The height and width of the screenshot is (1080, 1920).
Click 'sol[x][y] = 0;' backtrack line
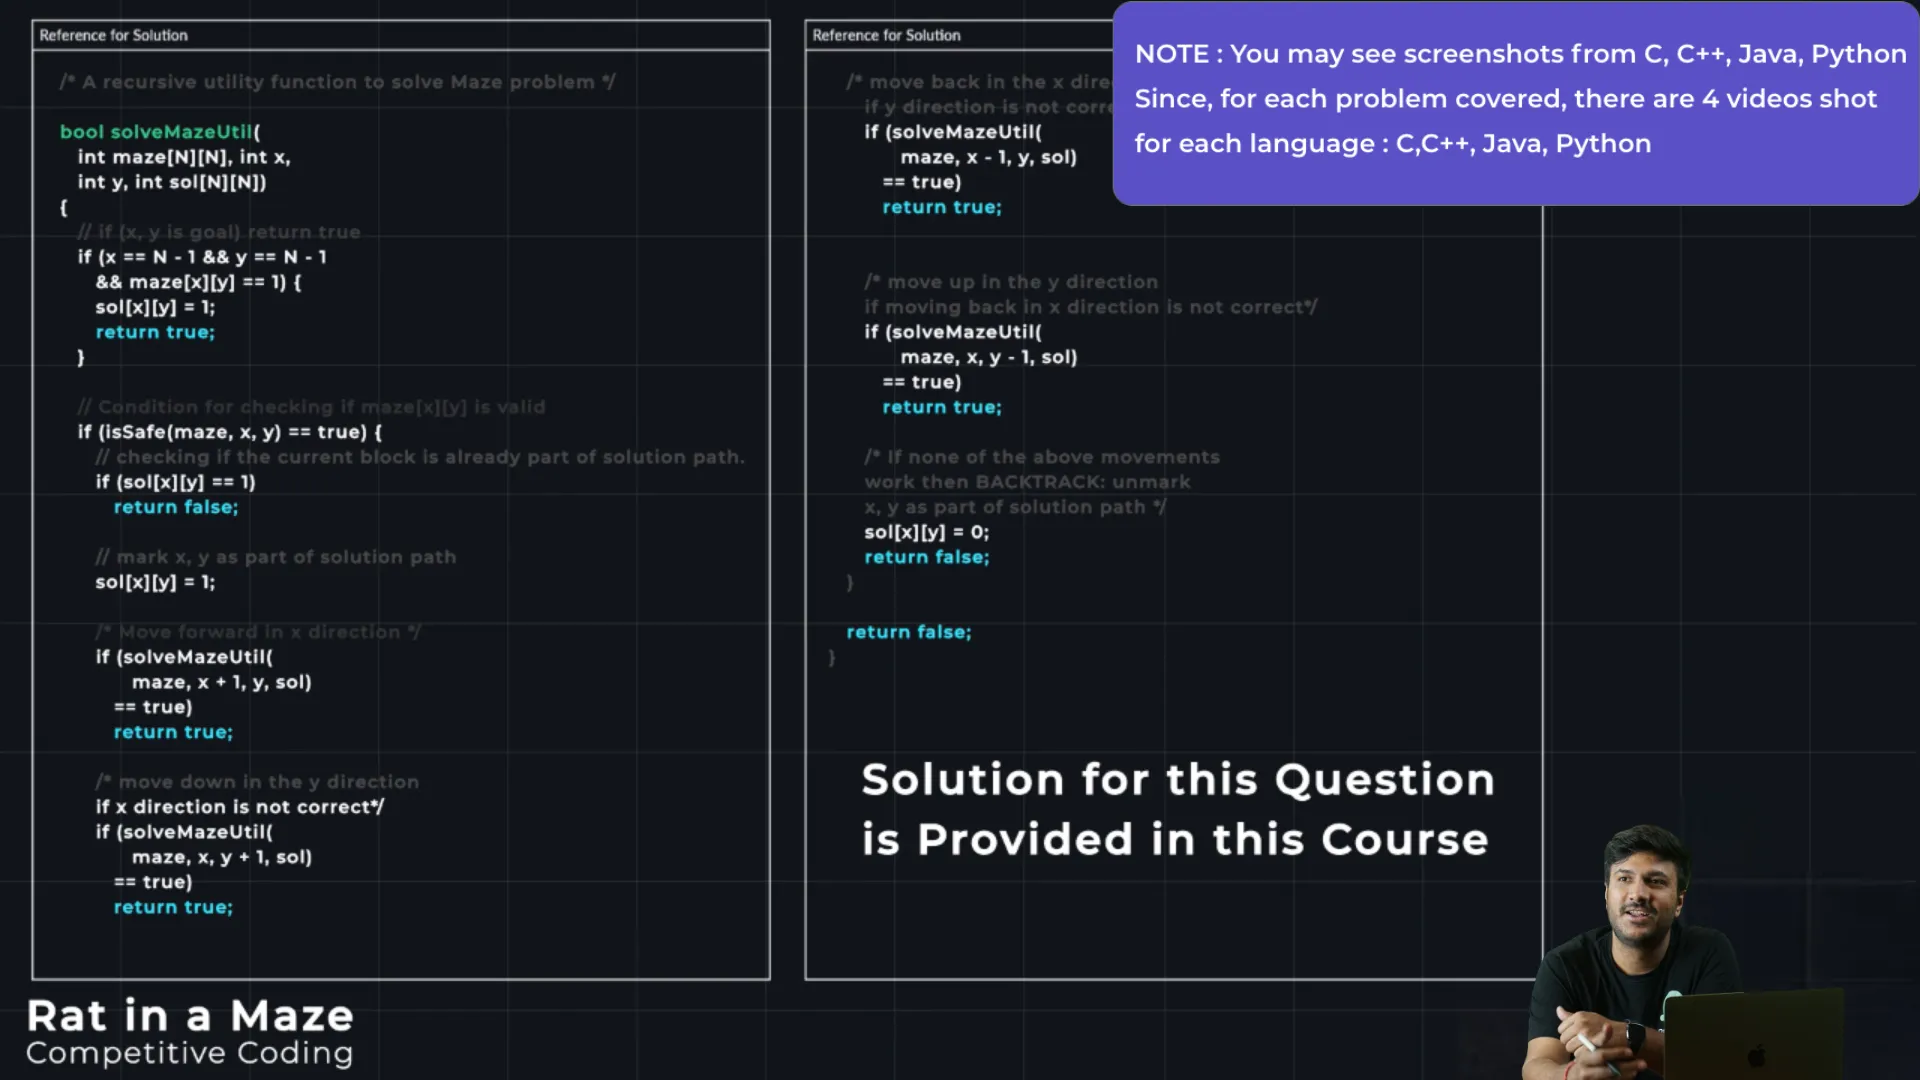(926, 532)
